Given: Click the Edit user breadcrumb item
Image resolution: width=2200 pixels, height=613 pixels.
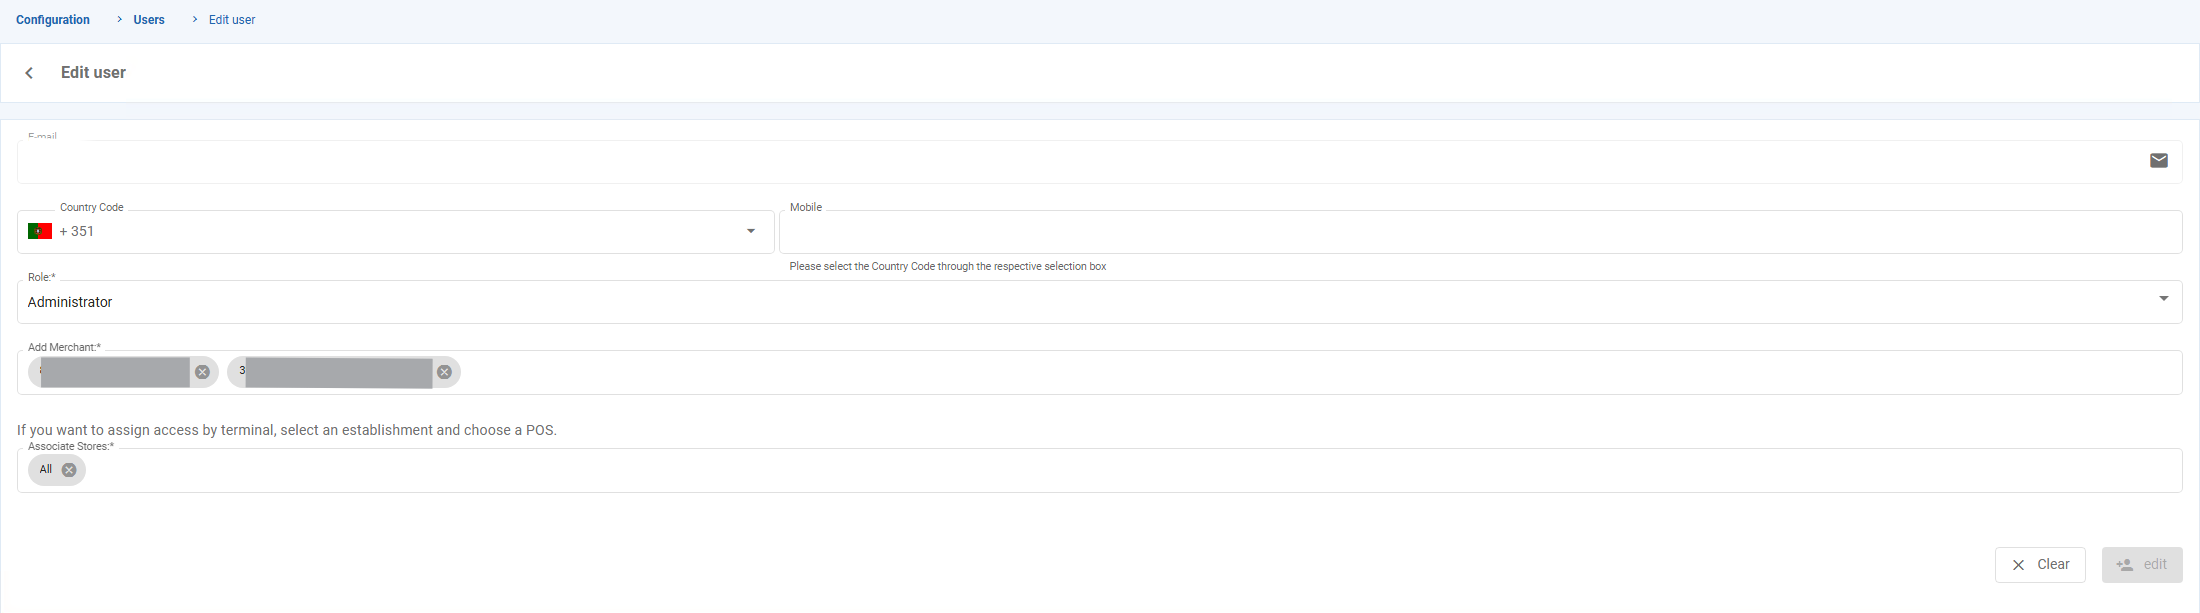Looking at the screenshot, I should coord(232,20).
